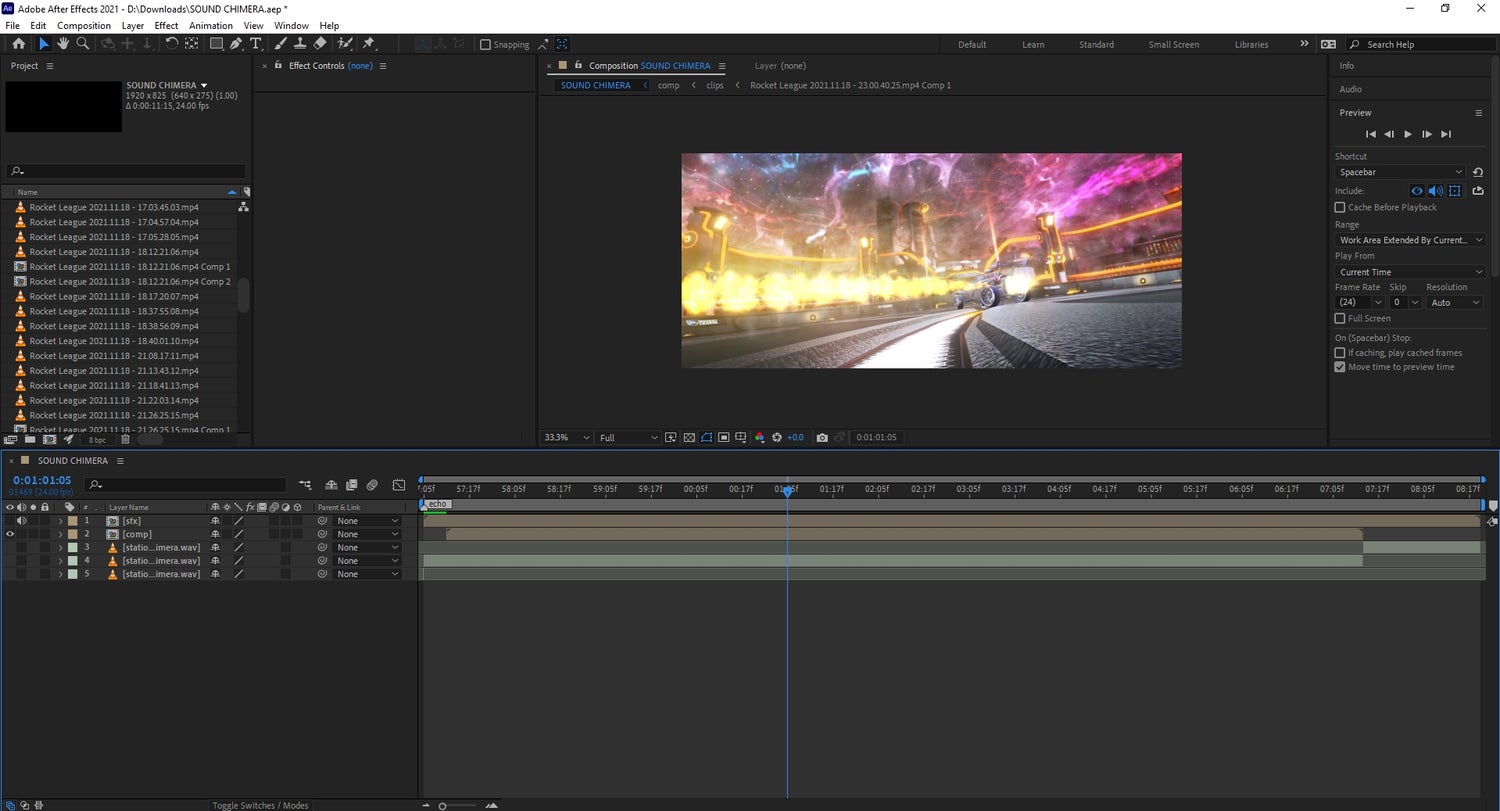Click Toggle Switches / Modes button
This screenshot has width=1500, height=811.
[260, 805]
